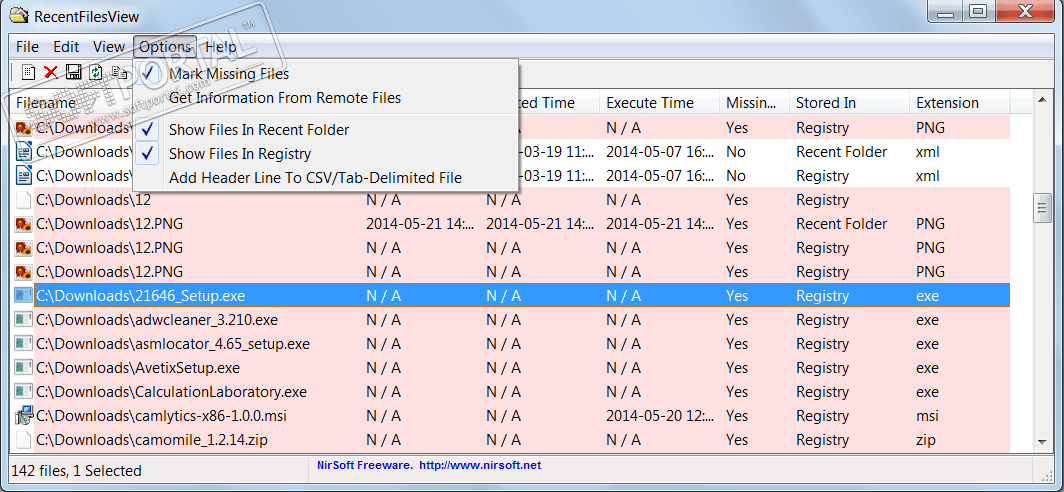The image size is (1064, 492).
Task: Click the red X delete toolbar icon
Action: point(51,72)
